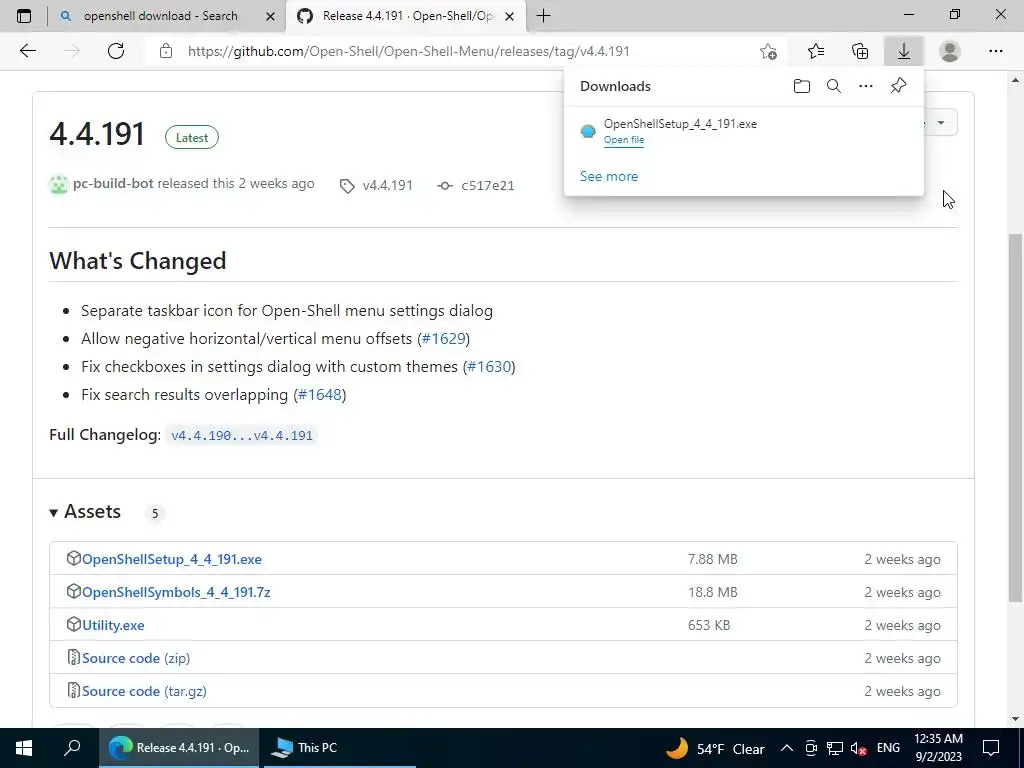This screenshot has width=1024, height=768.
Task: Close the openshell download search tab
Action: coord(270,16)
